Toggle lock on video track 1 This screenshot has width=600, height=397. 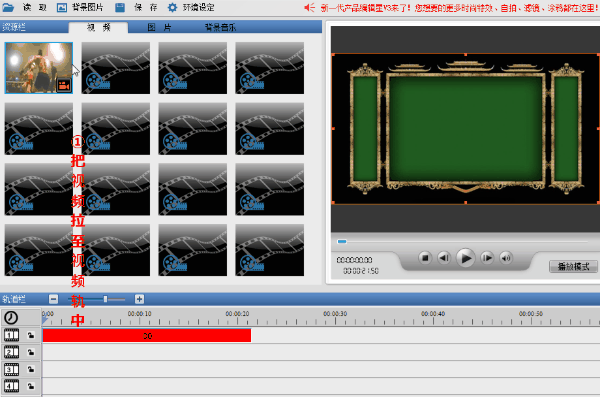tap(31, 335)
